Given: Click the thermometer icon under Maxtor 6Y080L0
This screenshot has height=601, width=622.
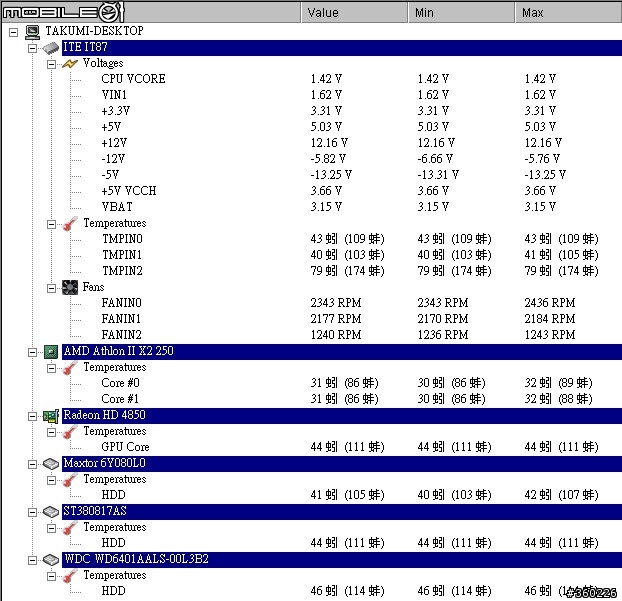Looking at the screenshot, I should (70, 480).
